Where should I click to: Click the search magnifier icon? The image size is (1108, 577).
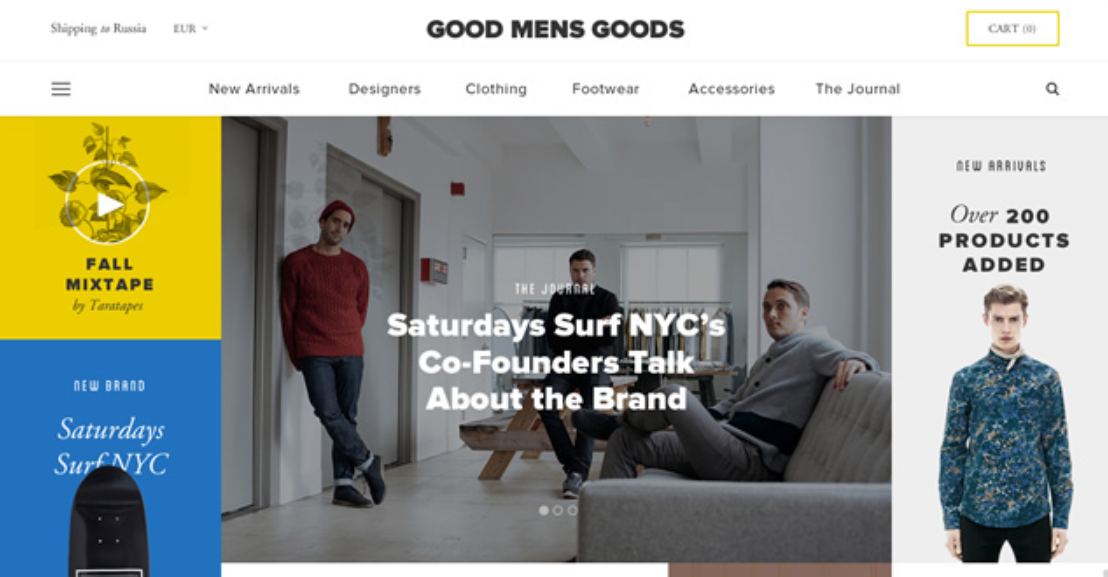click(x=1052, y=89)
